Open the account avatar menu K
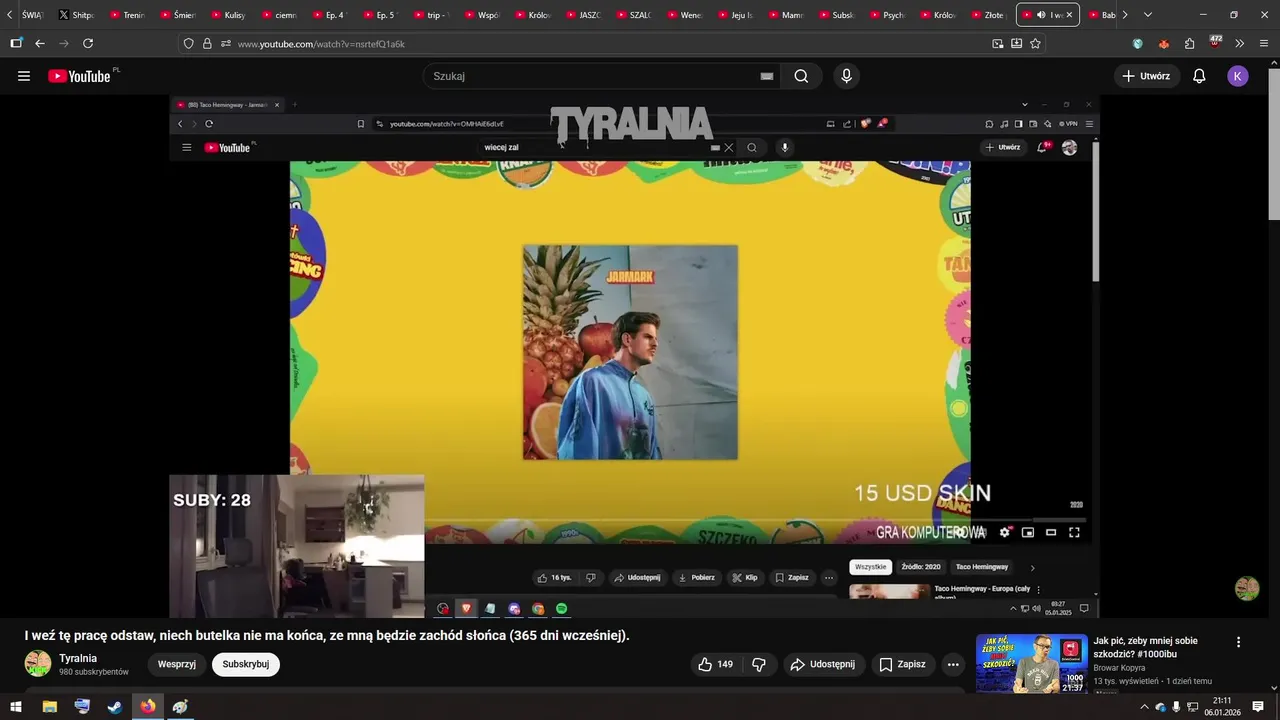This screenshot has height=720, width=1280. coord(1238,76)
